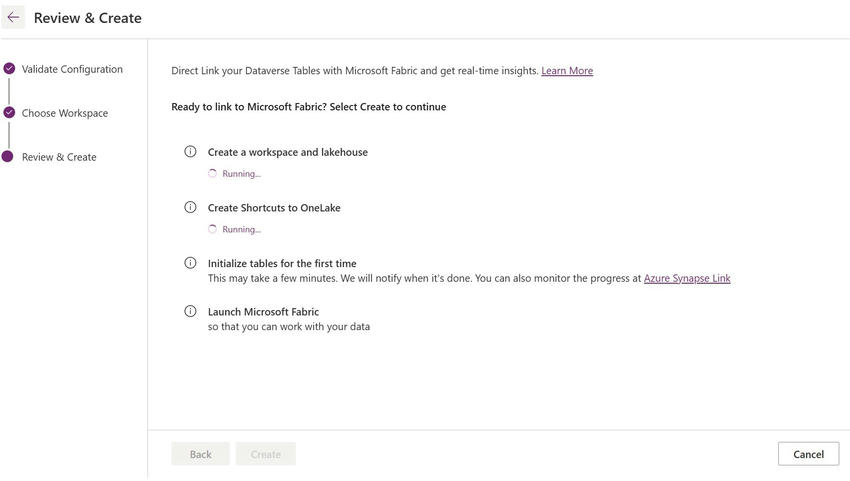Image resolution: width=850 pixels, height=481 pixels.
Task: Go to the Choose Workspace step
Action: click(x=65, y=113)
